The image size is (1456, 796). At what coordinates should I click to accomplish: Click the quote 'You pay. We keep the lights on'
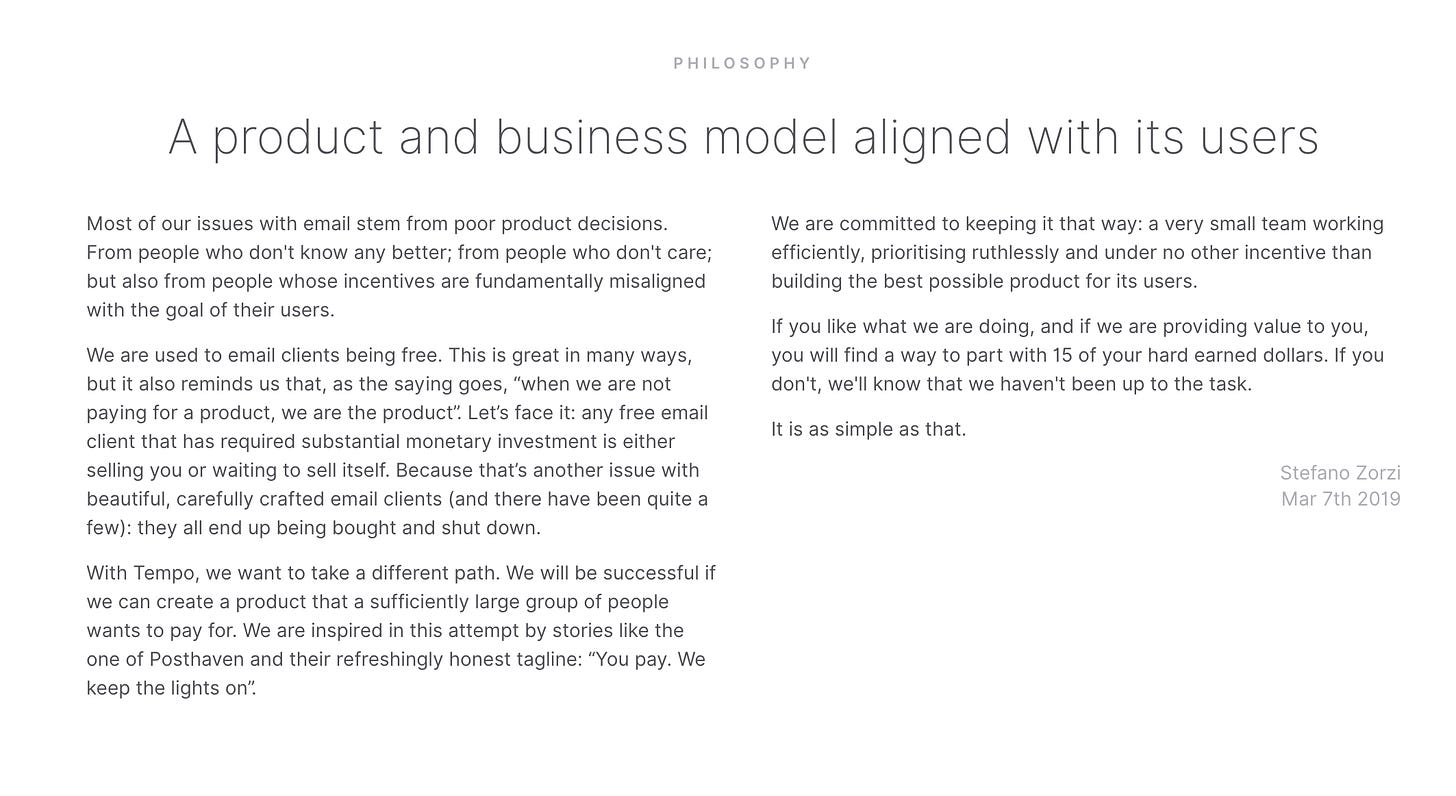tap(396, 674)
